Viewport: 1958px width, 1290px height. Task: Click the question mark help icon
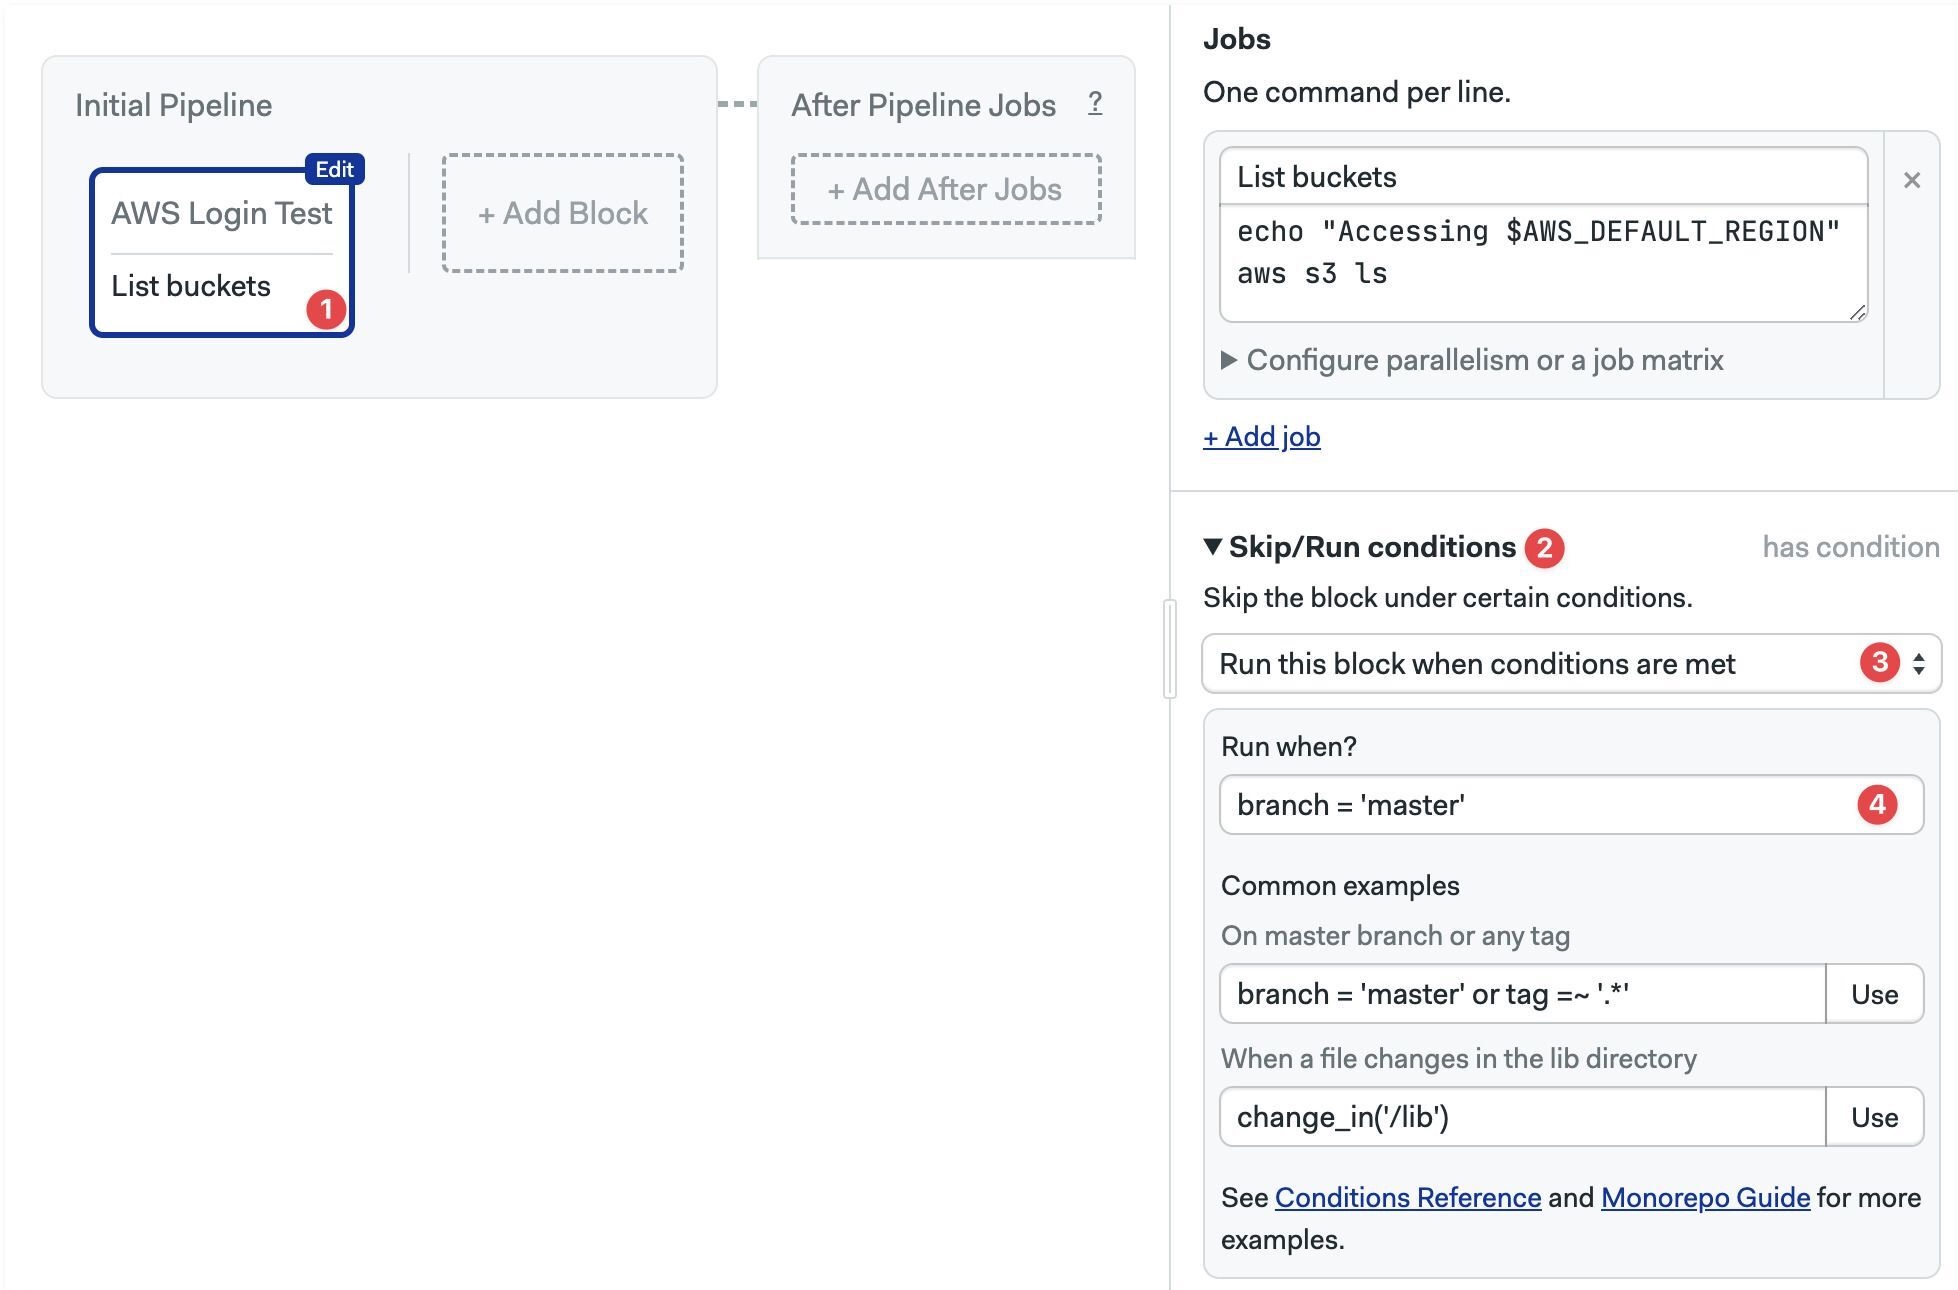point(1095,103)
